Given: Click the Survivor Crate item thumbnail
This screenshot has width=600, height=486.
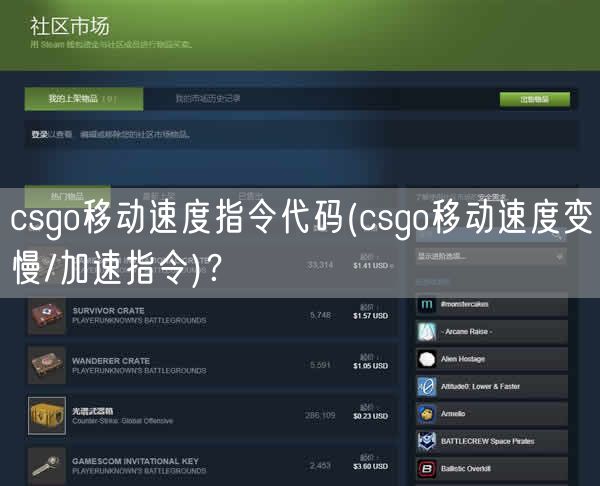Looking at the screenshot, I should [x=47, y=316].
